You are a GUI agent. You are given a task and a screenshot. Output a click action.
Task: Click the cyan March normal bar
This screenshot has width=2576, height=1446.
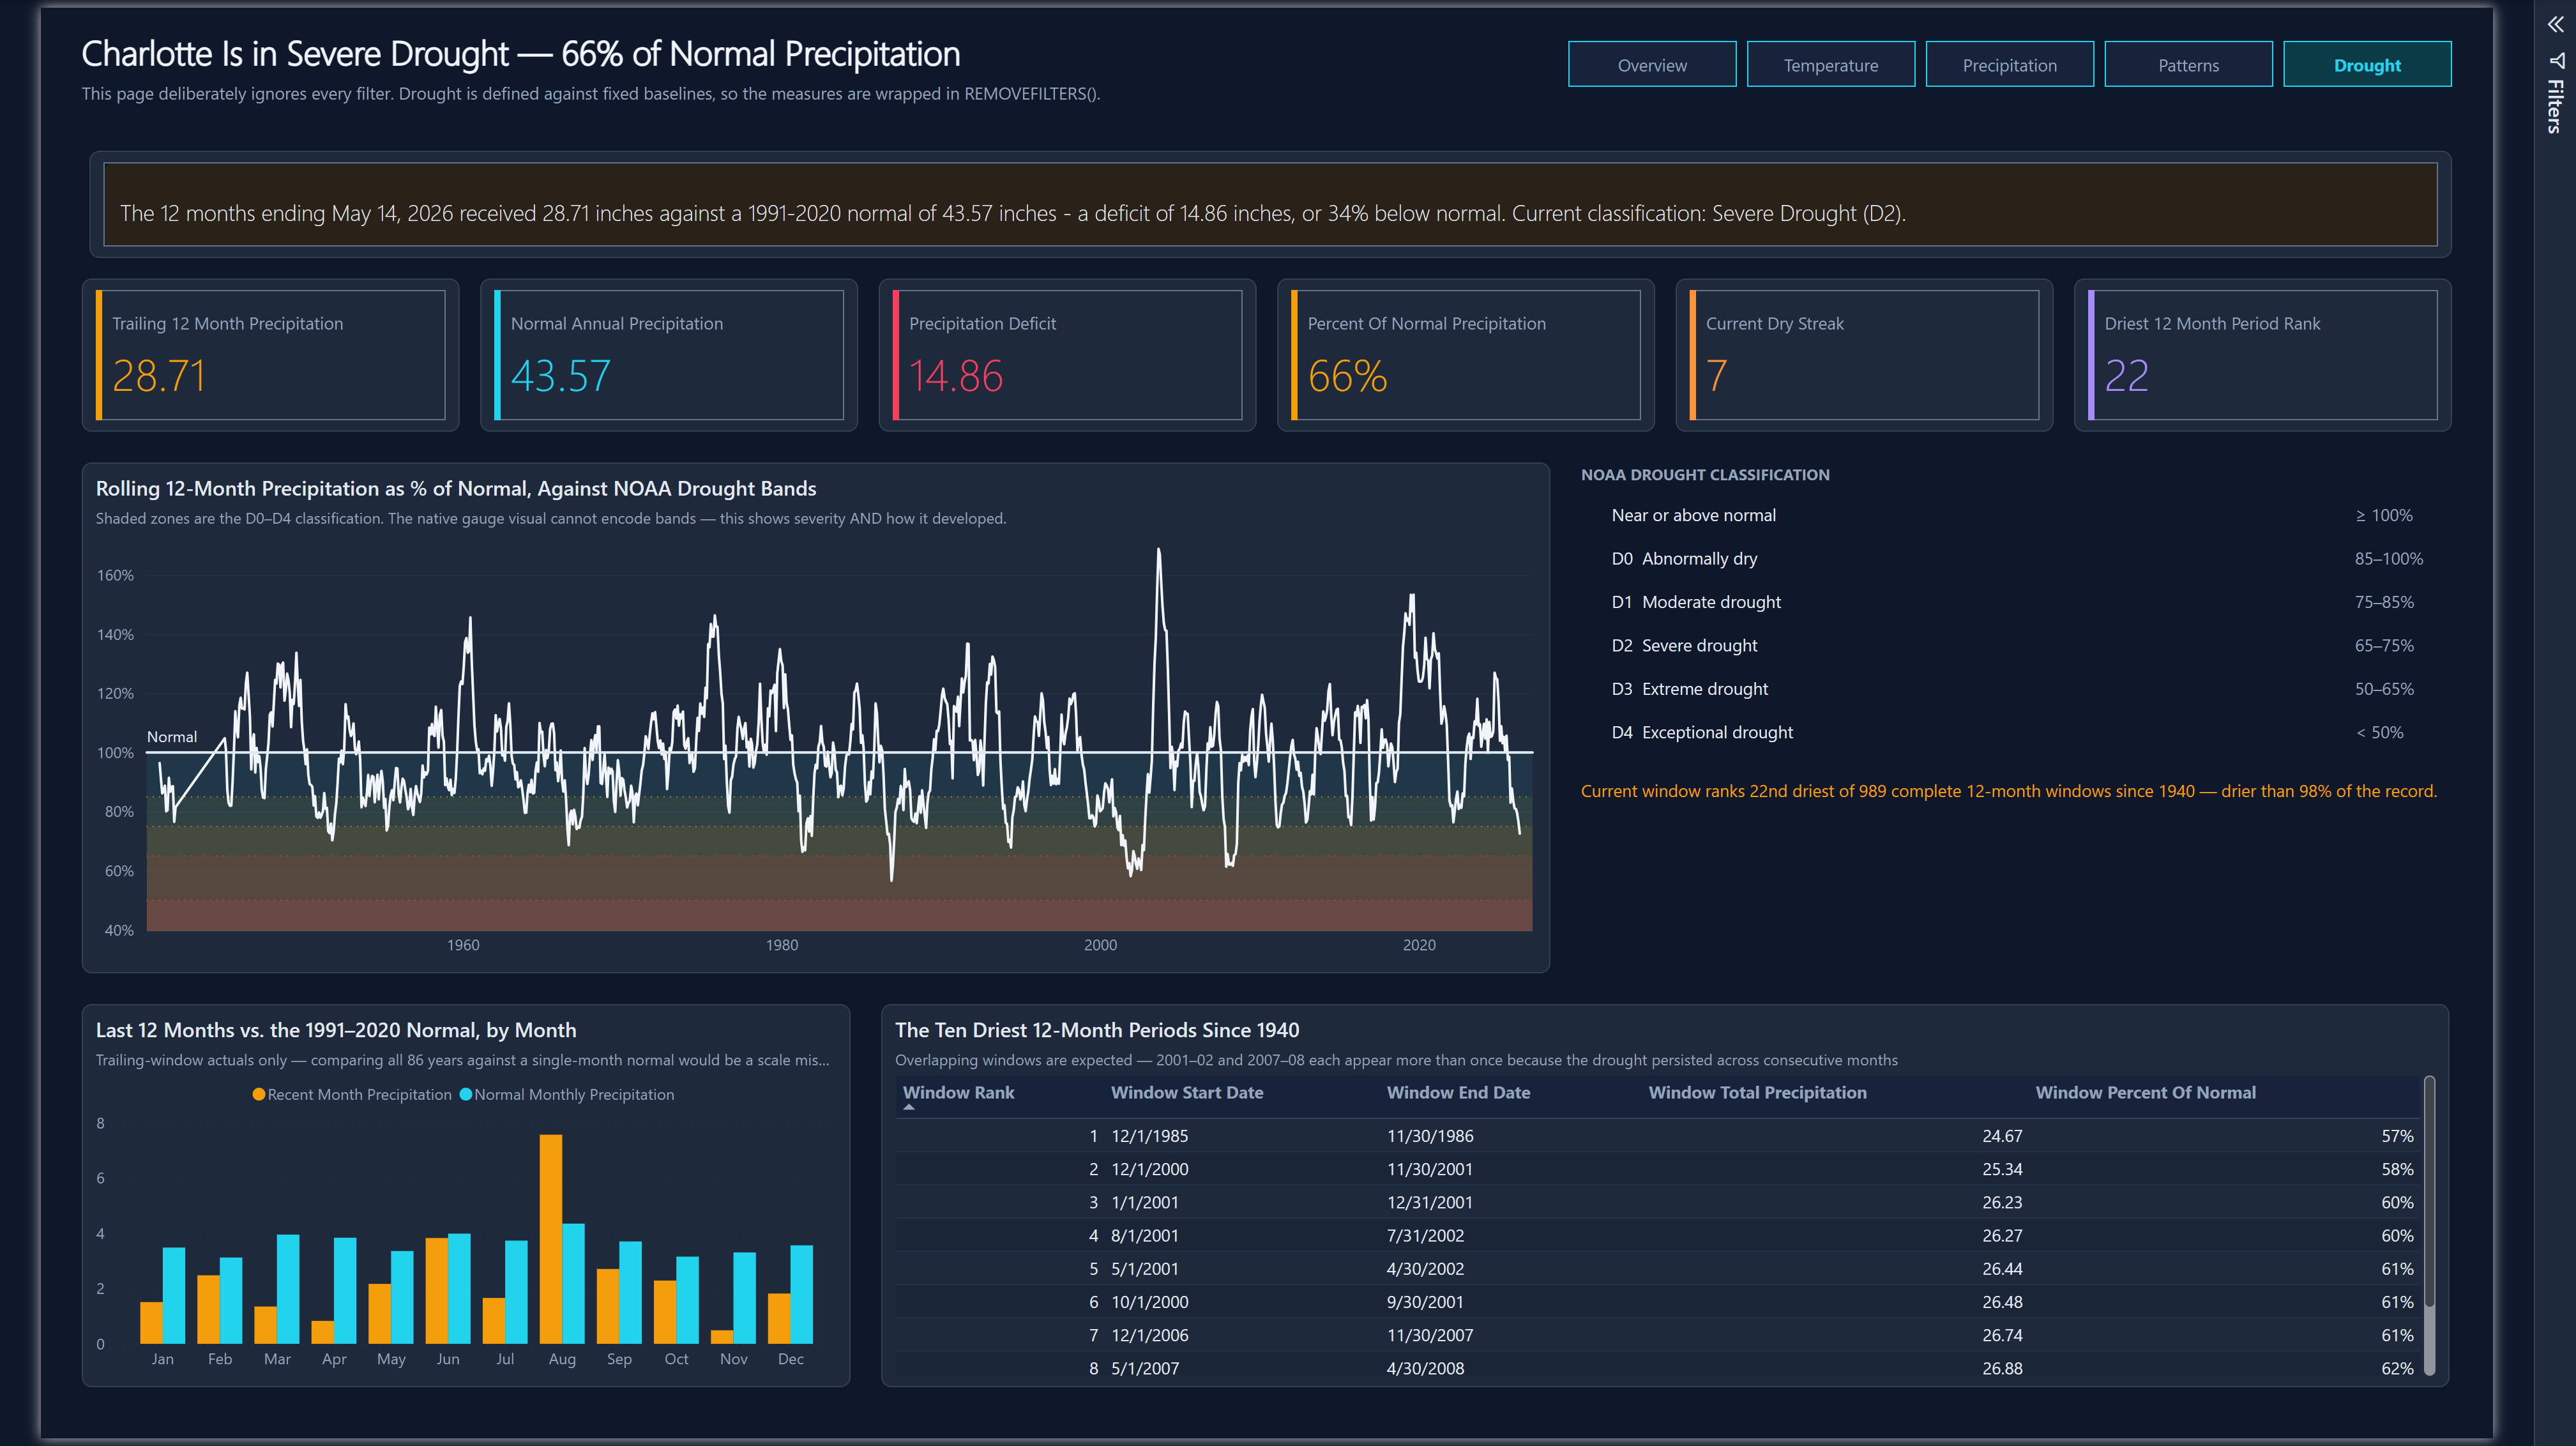288,1288
